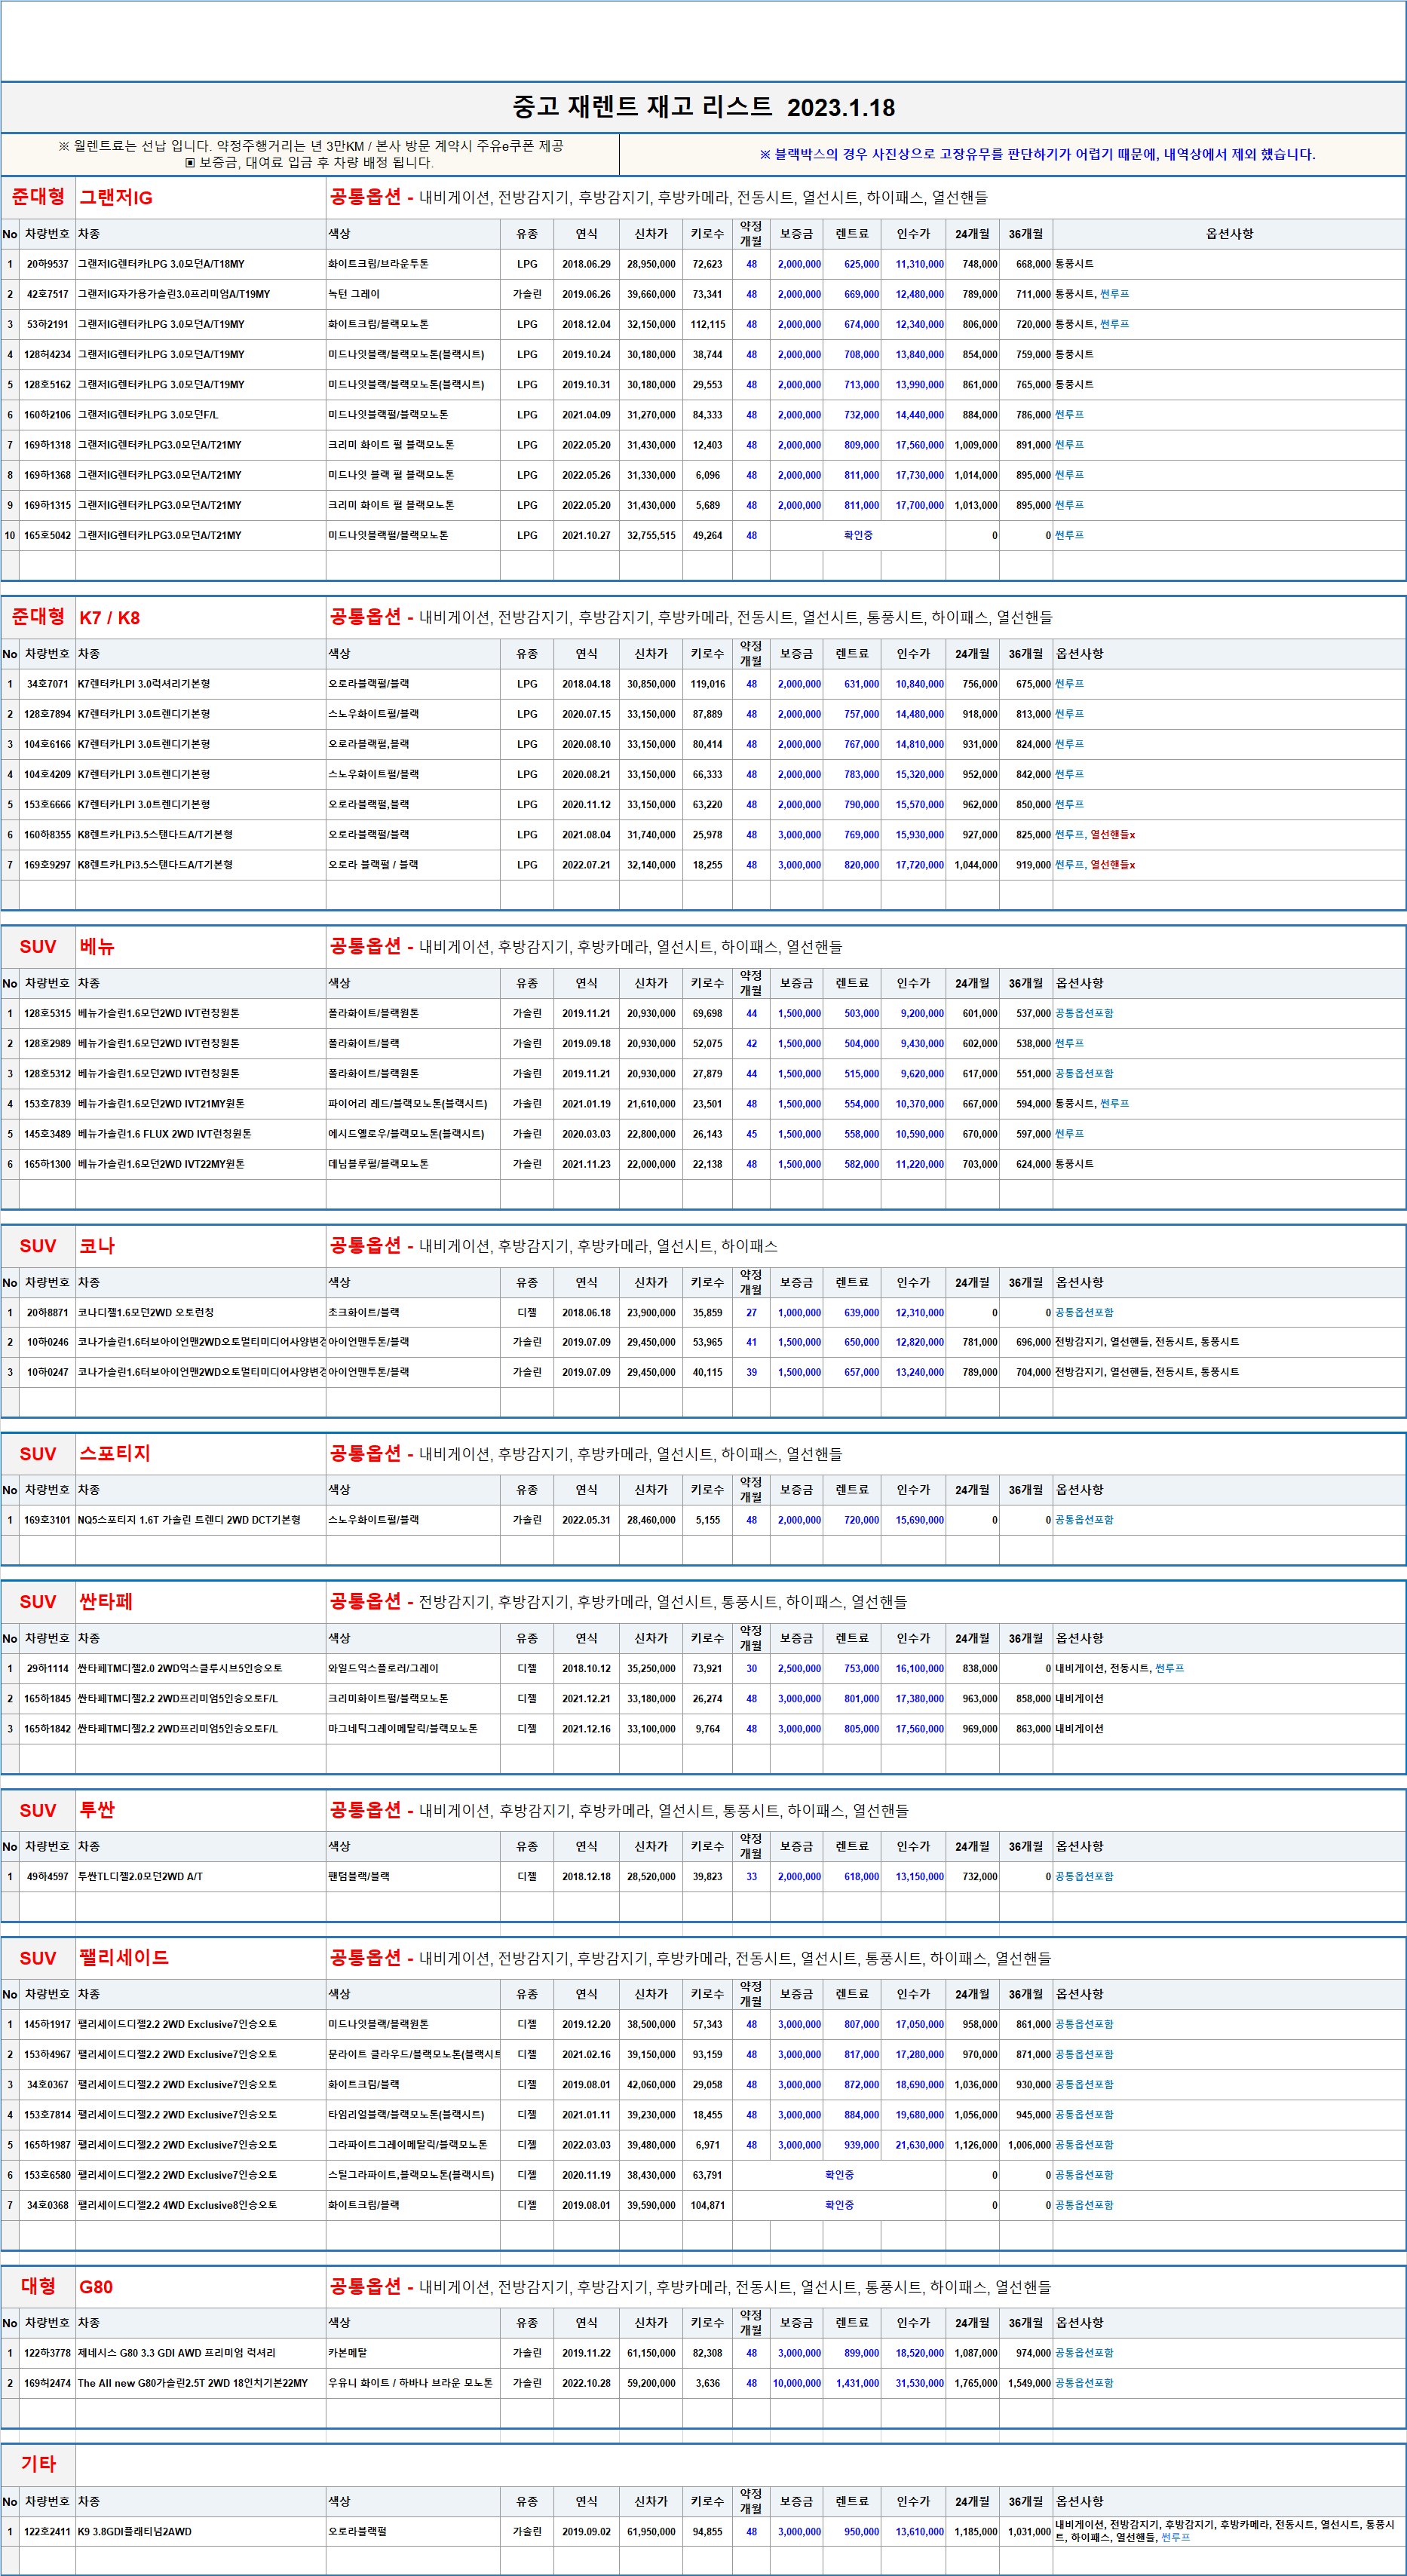This screenshot has width=1407, height=2576.
Task: Click '확인중' in the 34호0368 row
Action: [839, 2204]
